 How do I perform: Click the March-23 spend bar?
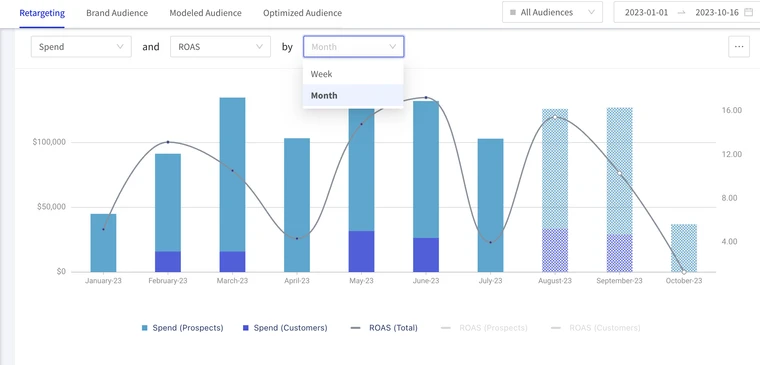click(x=232, y=185)
